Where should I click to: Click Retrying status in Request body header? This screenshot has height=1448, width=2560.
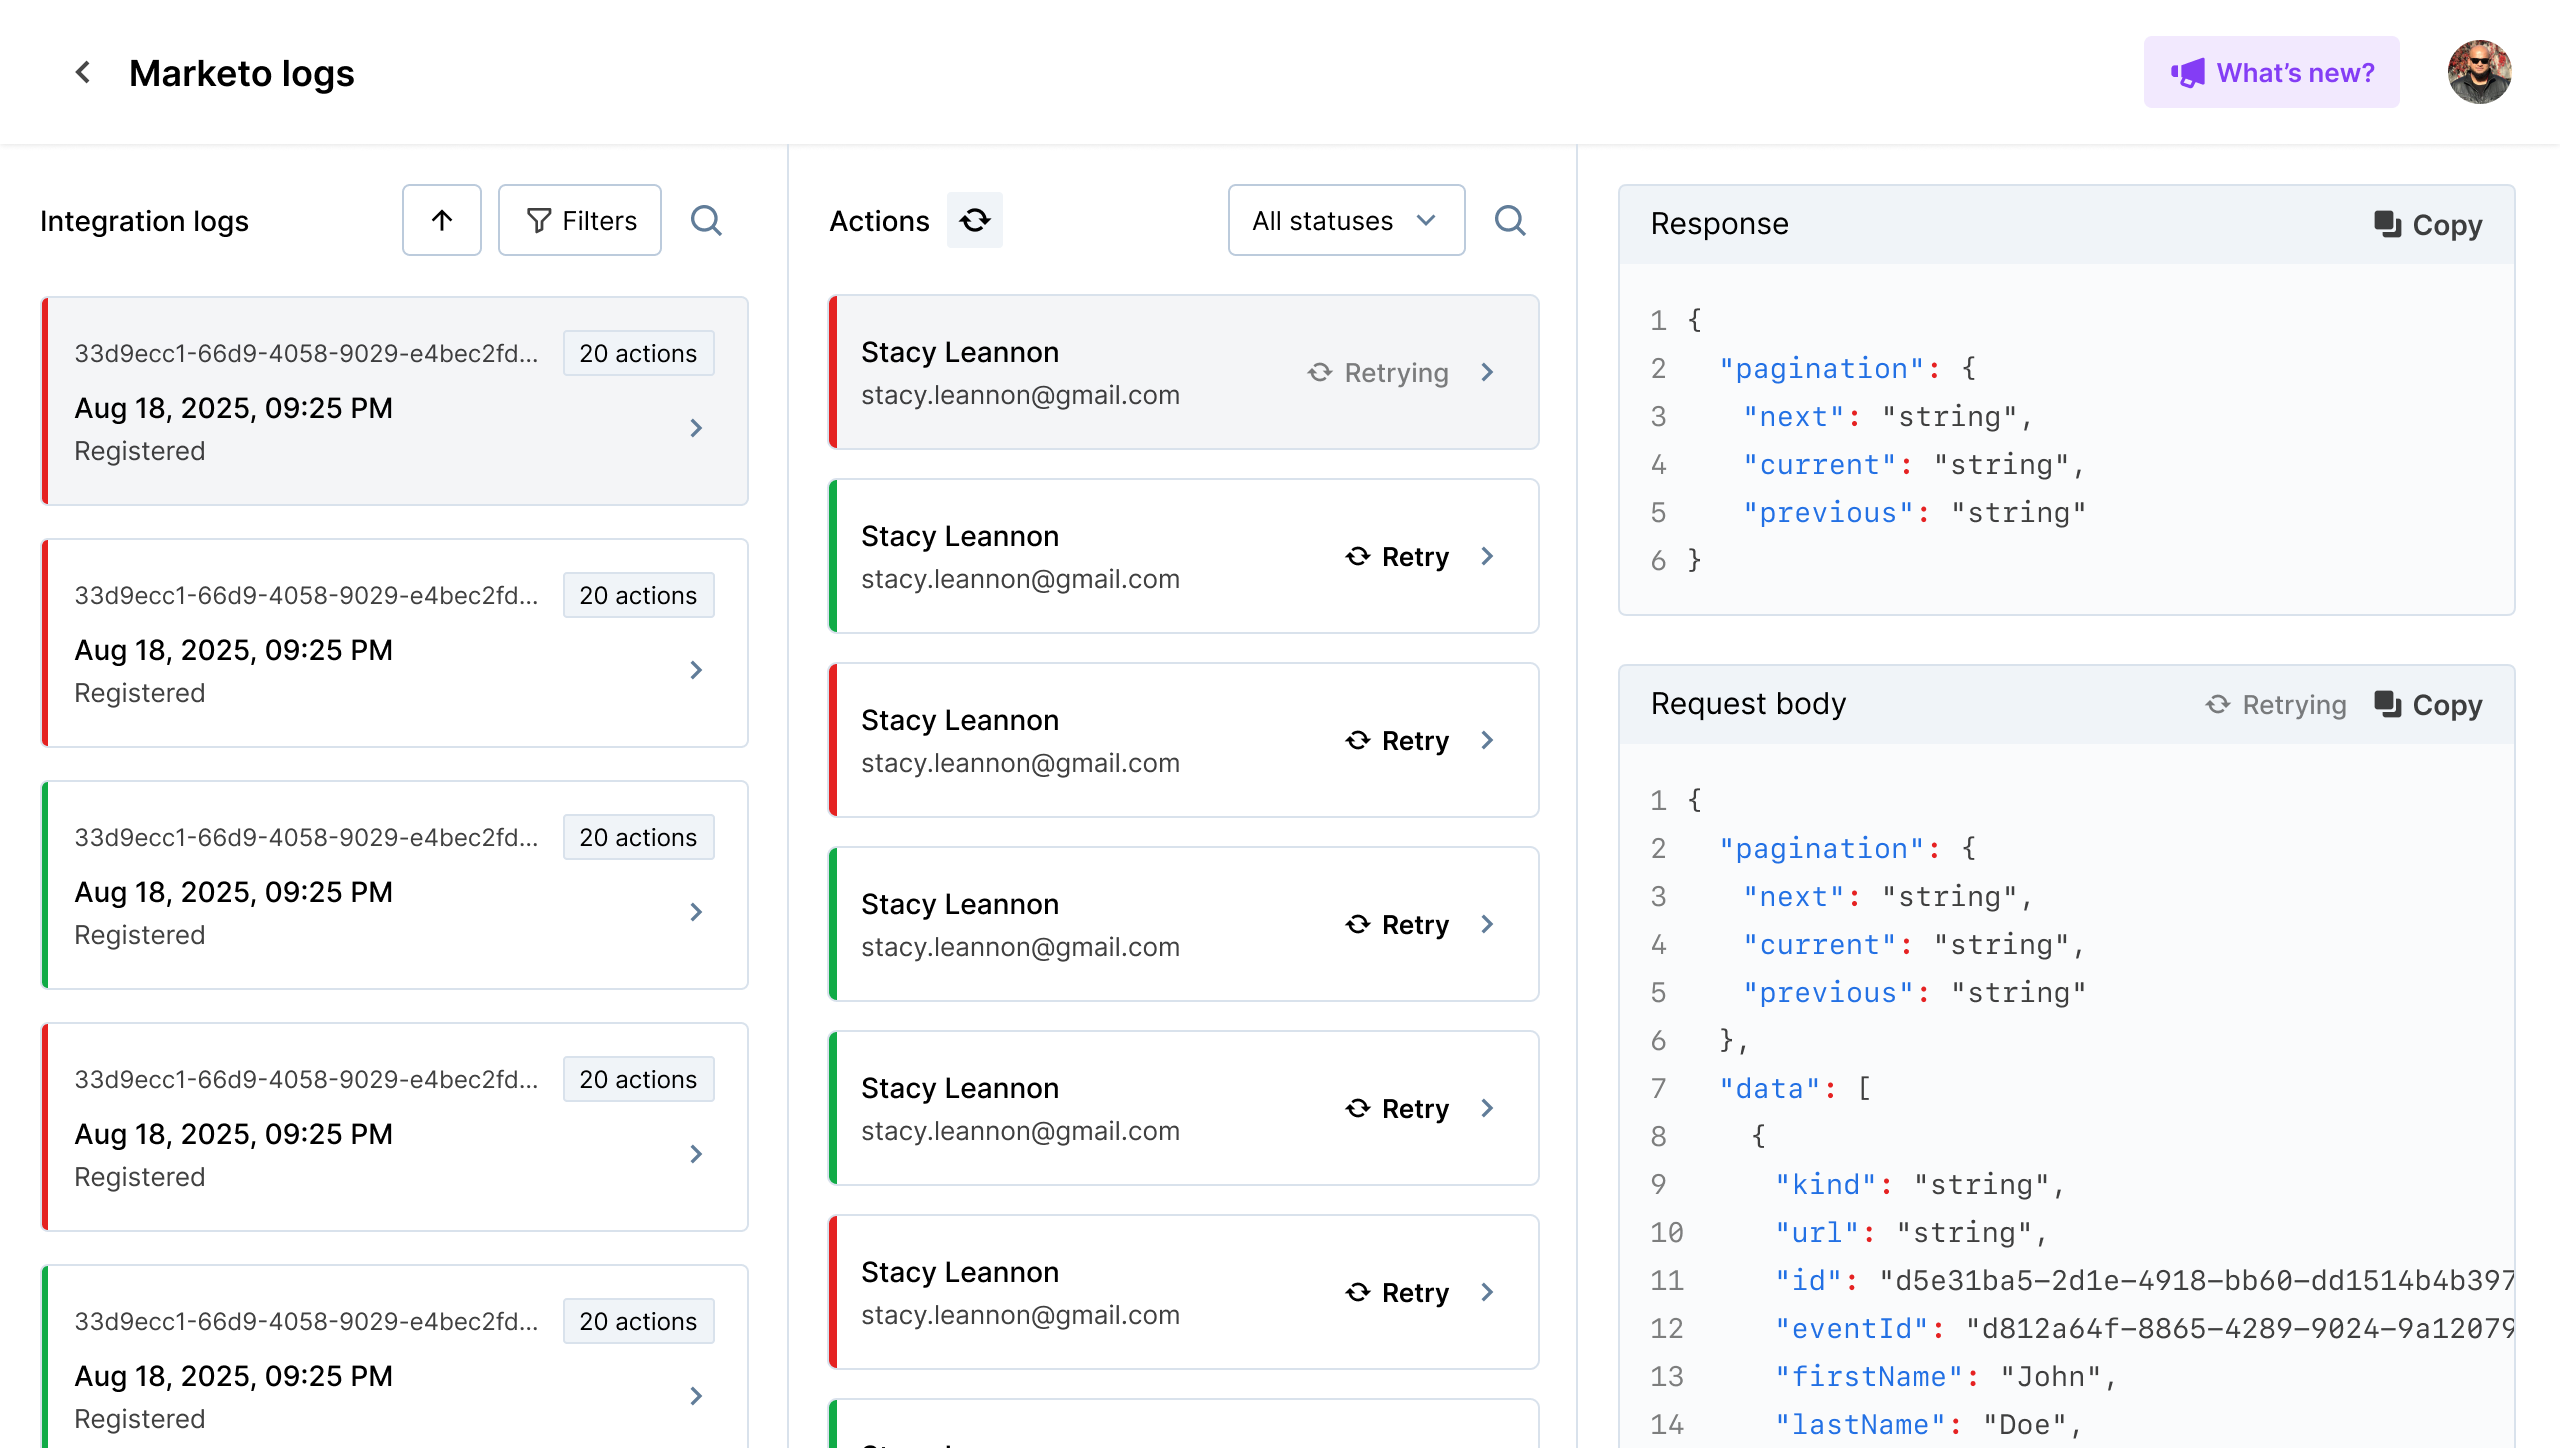click(x=2276, y=705)
